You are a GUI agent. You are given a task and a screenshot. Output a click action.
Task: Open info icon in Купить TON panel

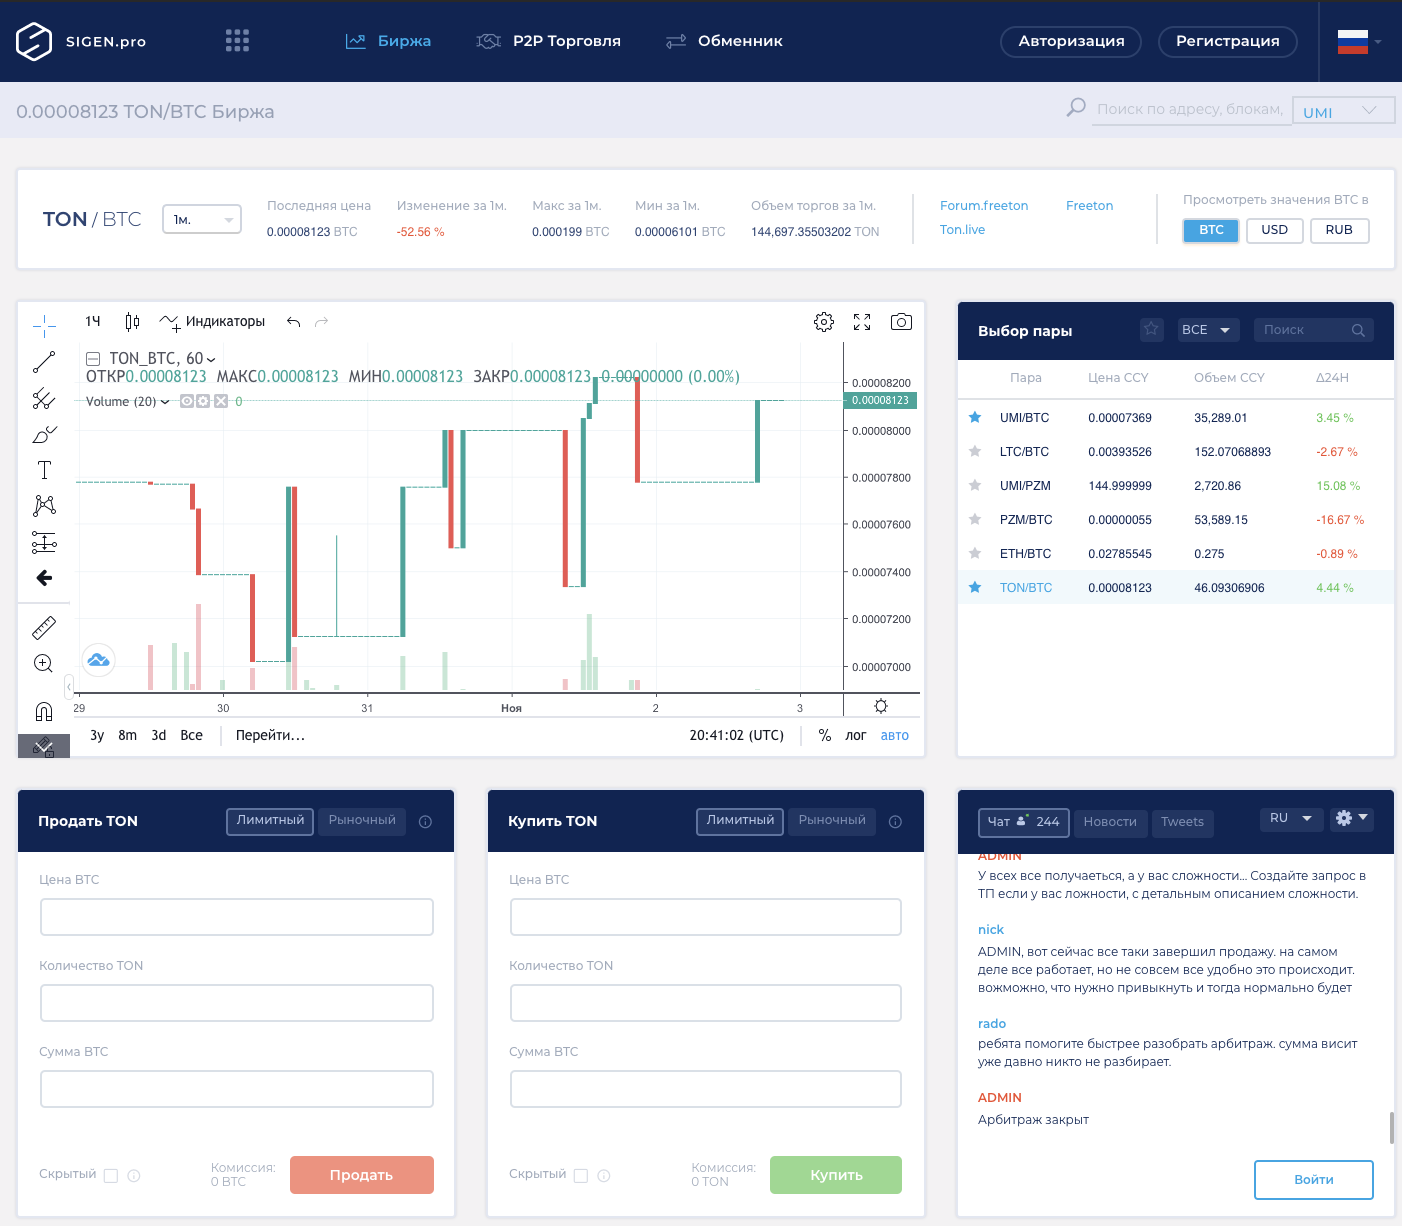click(895, 822)
